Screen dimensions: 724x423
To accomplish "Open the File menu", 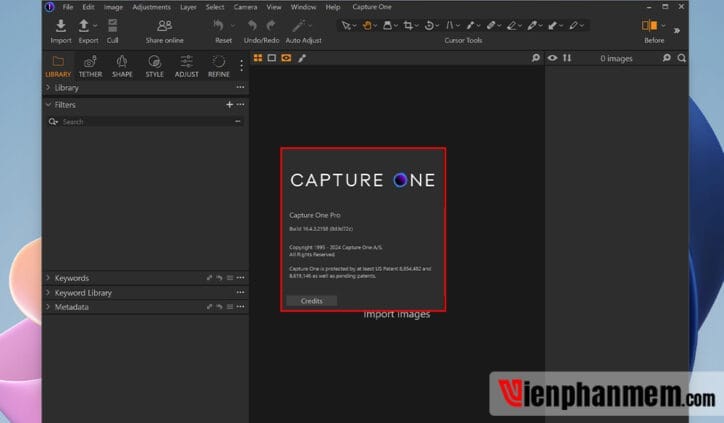I will (68, 7).
